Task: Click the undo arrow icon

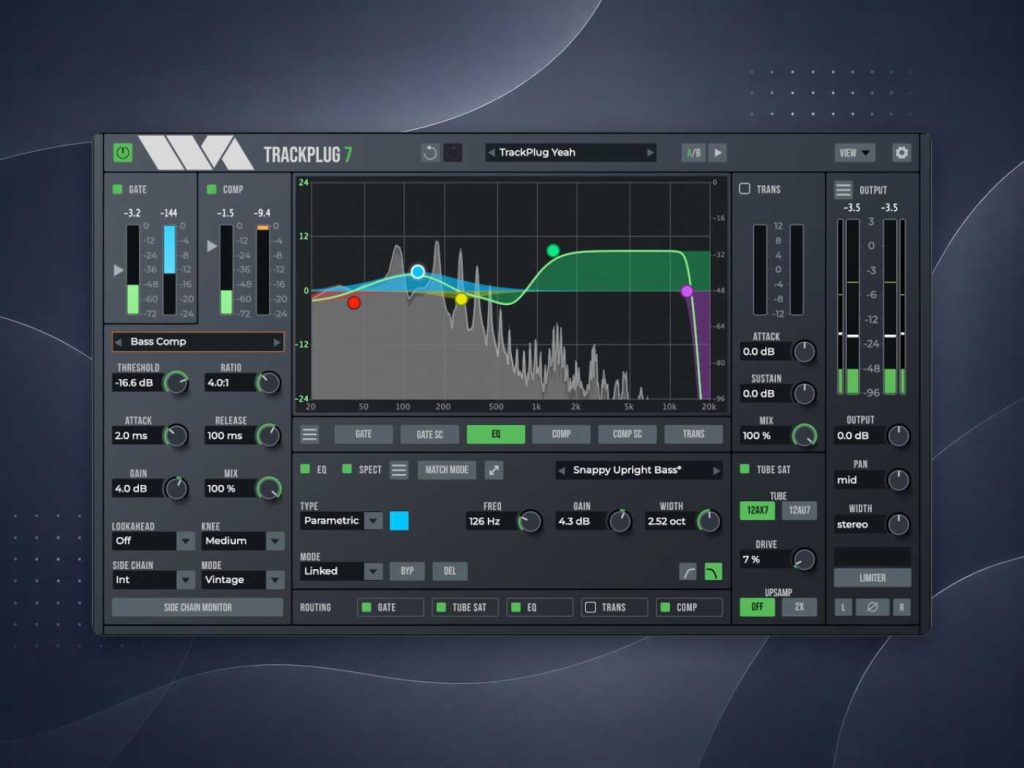Action: point(430,153)
